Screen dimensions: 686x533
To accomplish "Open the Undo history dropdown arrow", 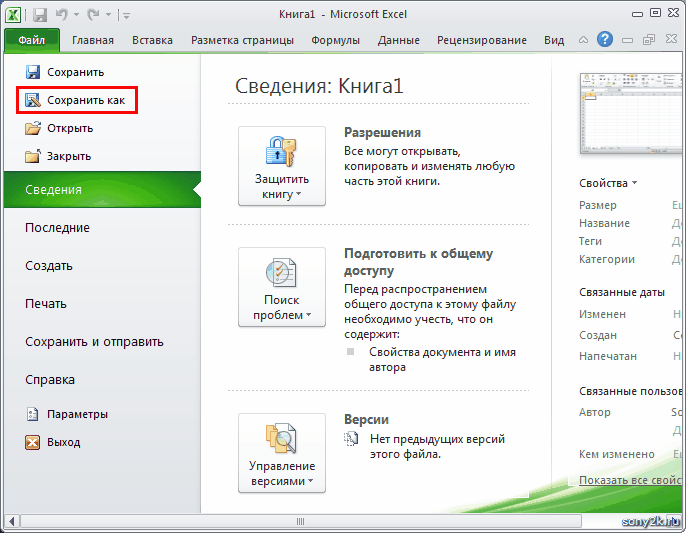I will [76, 15].
